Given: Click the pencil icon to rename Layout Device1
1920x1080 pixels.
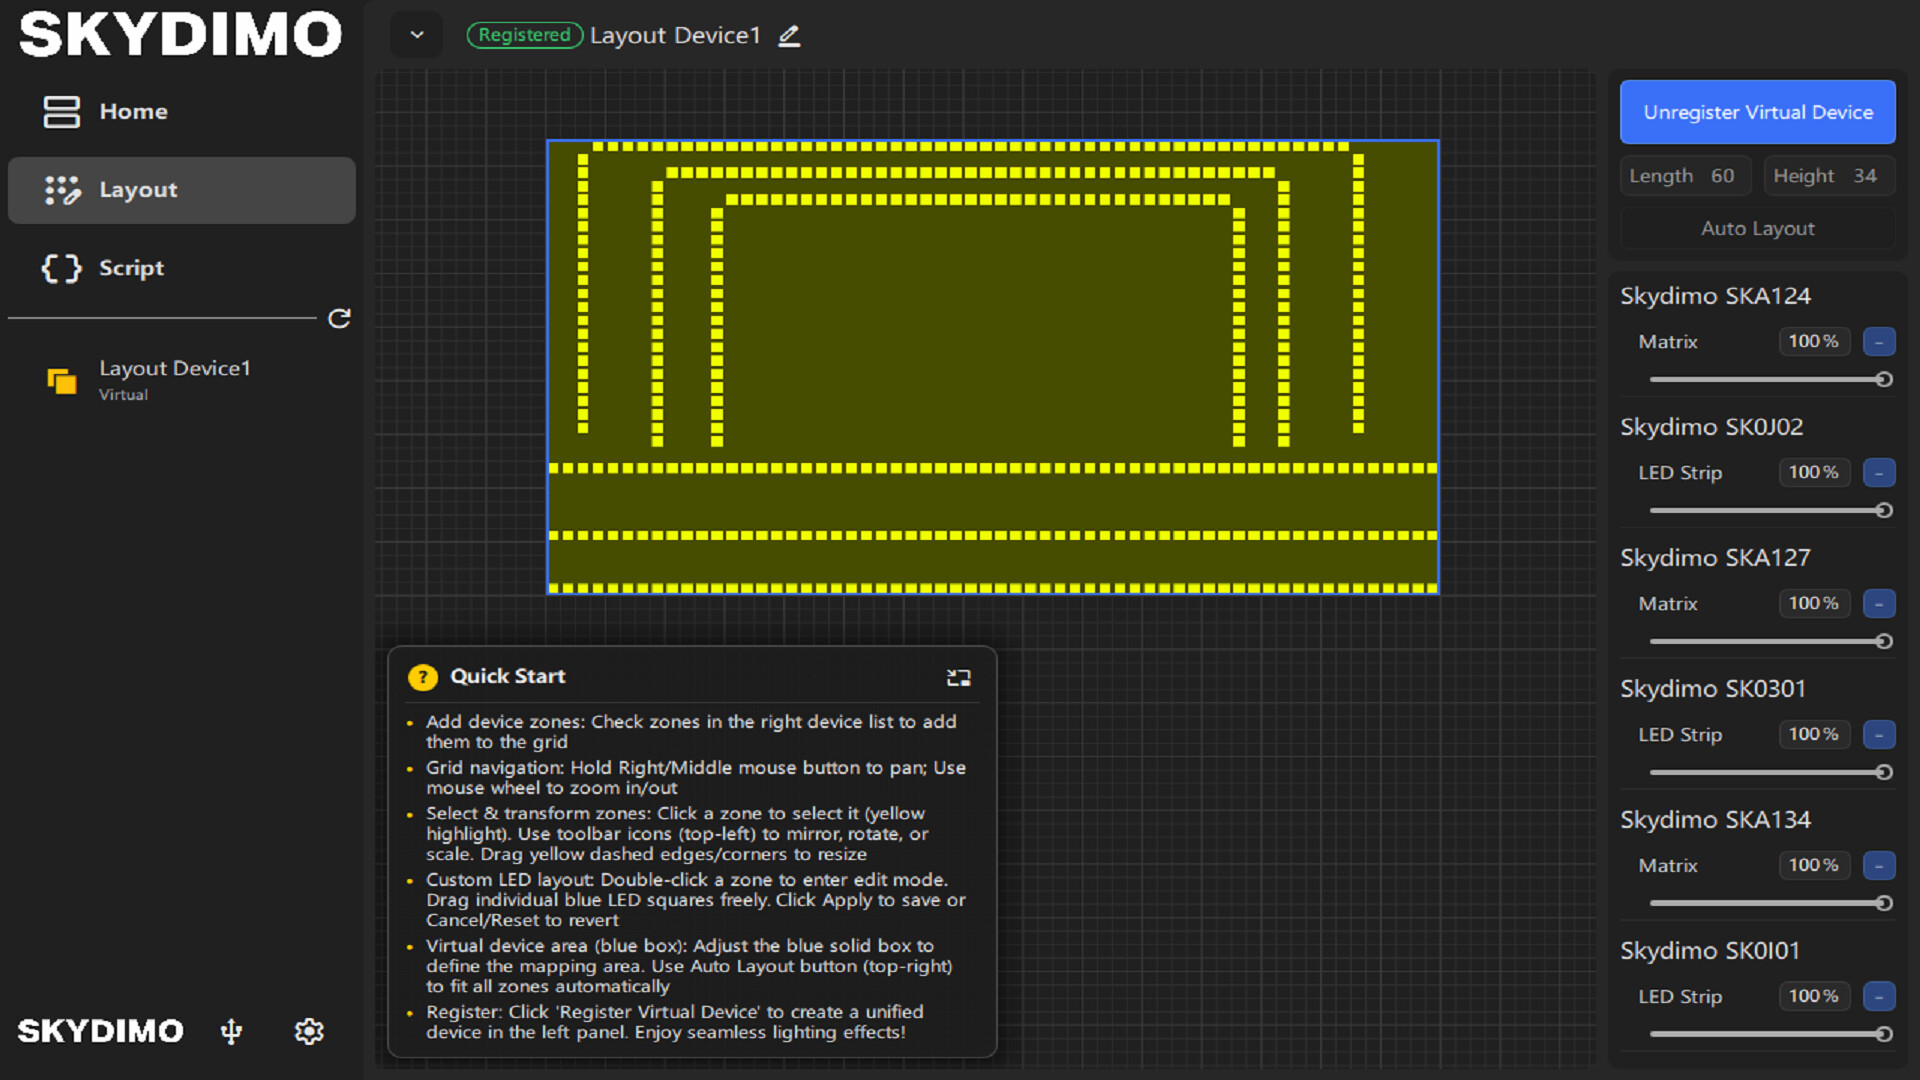Looking at the screenshot, I should (x=788, y=35).
